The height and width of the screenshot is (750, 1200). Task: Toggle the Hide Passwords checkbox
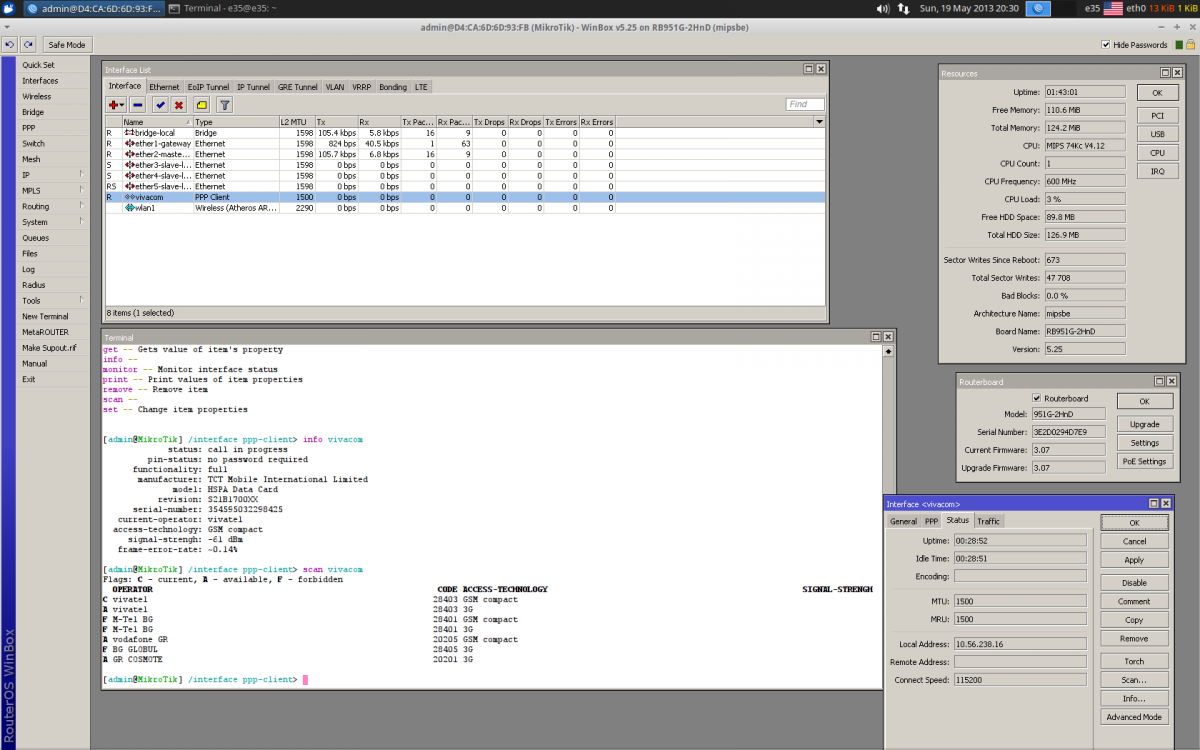tap(1105, 45)
